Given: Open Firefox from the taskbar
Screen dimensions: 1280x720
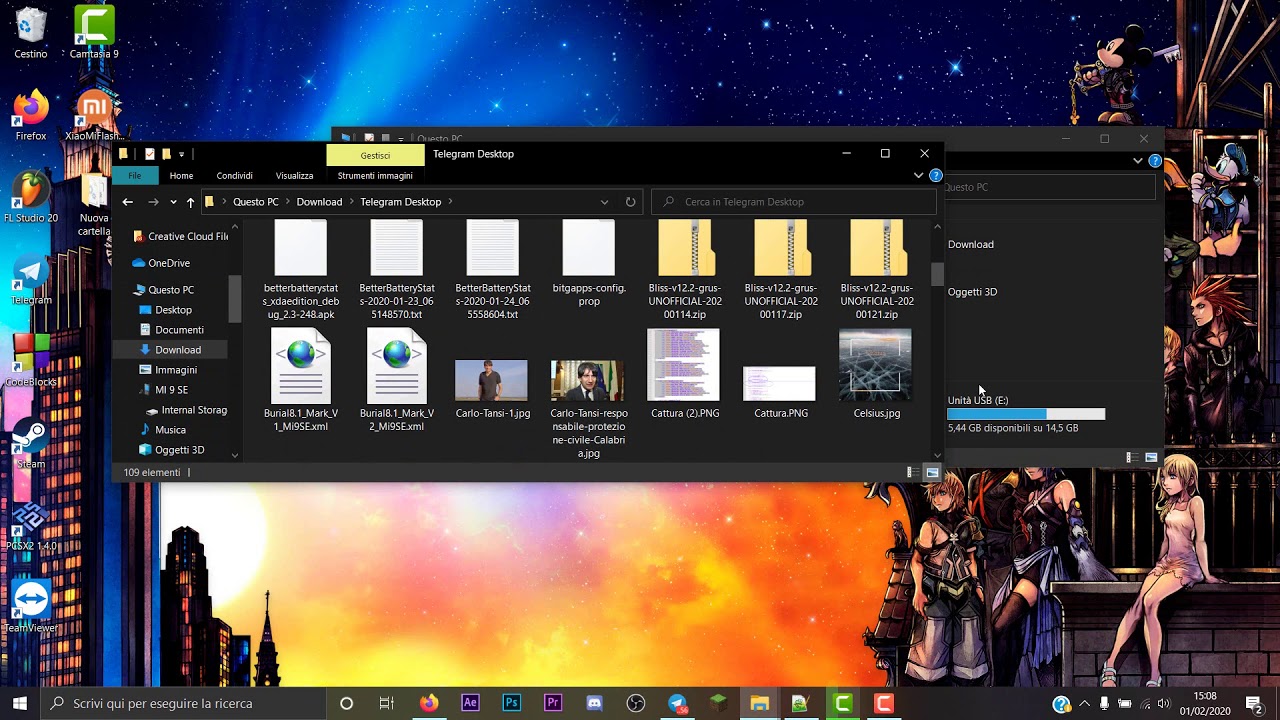Looking at the screenshot, I should coord(429,703).
